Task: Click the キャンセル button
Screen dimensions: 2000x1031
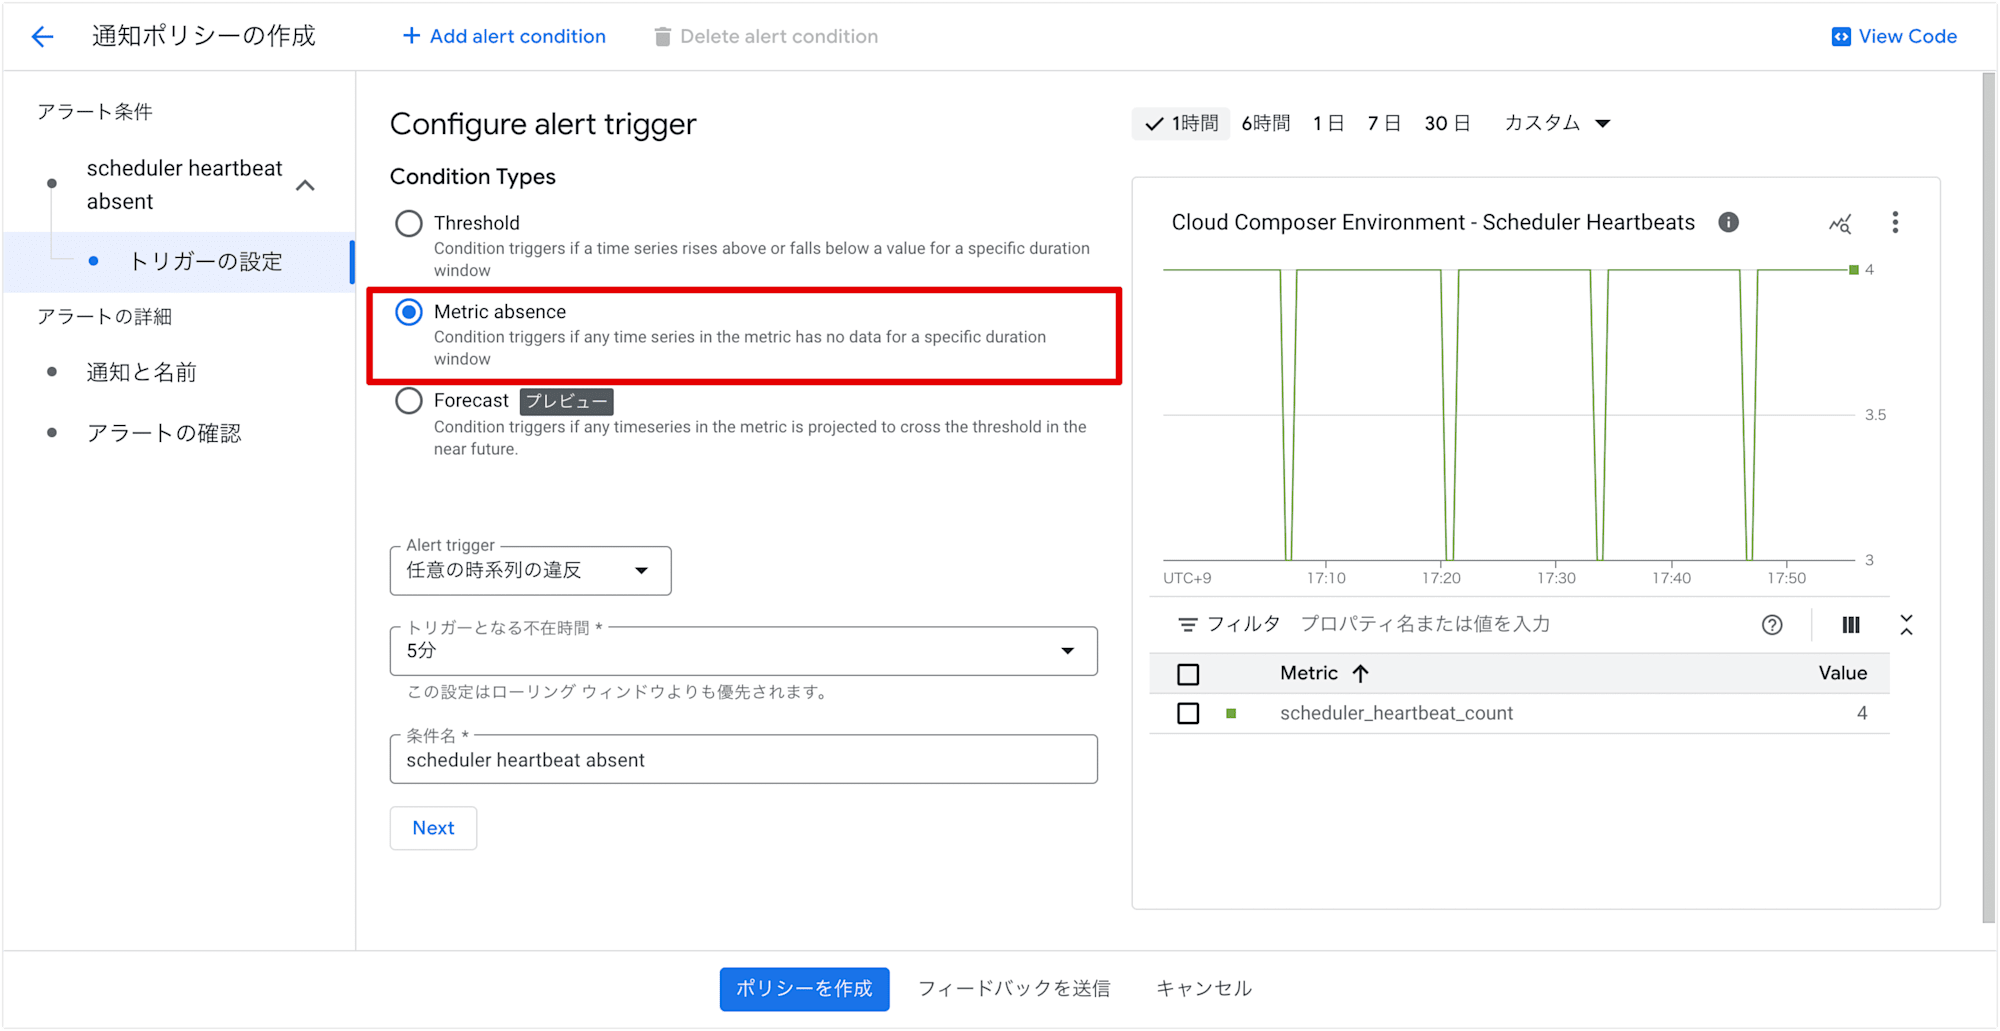Action: [x=1204, y=989]
